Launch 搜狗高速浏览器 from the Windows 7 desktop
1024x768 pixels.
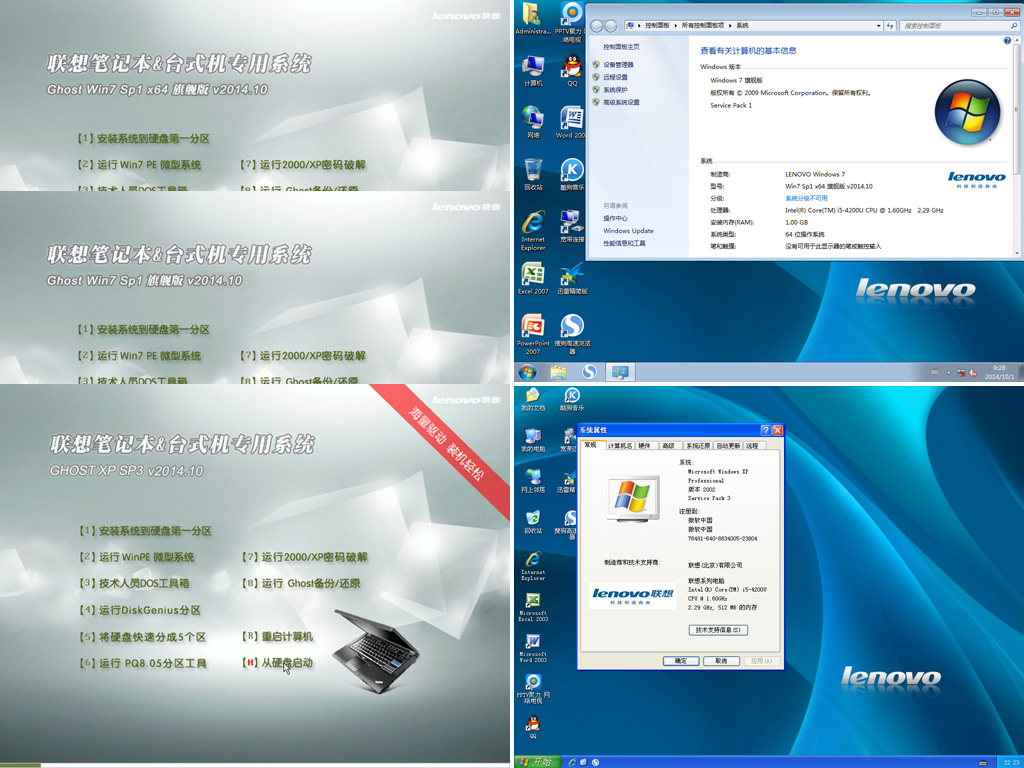click(572, 334)
